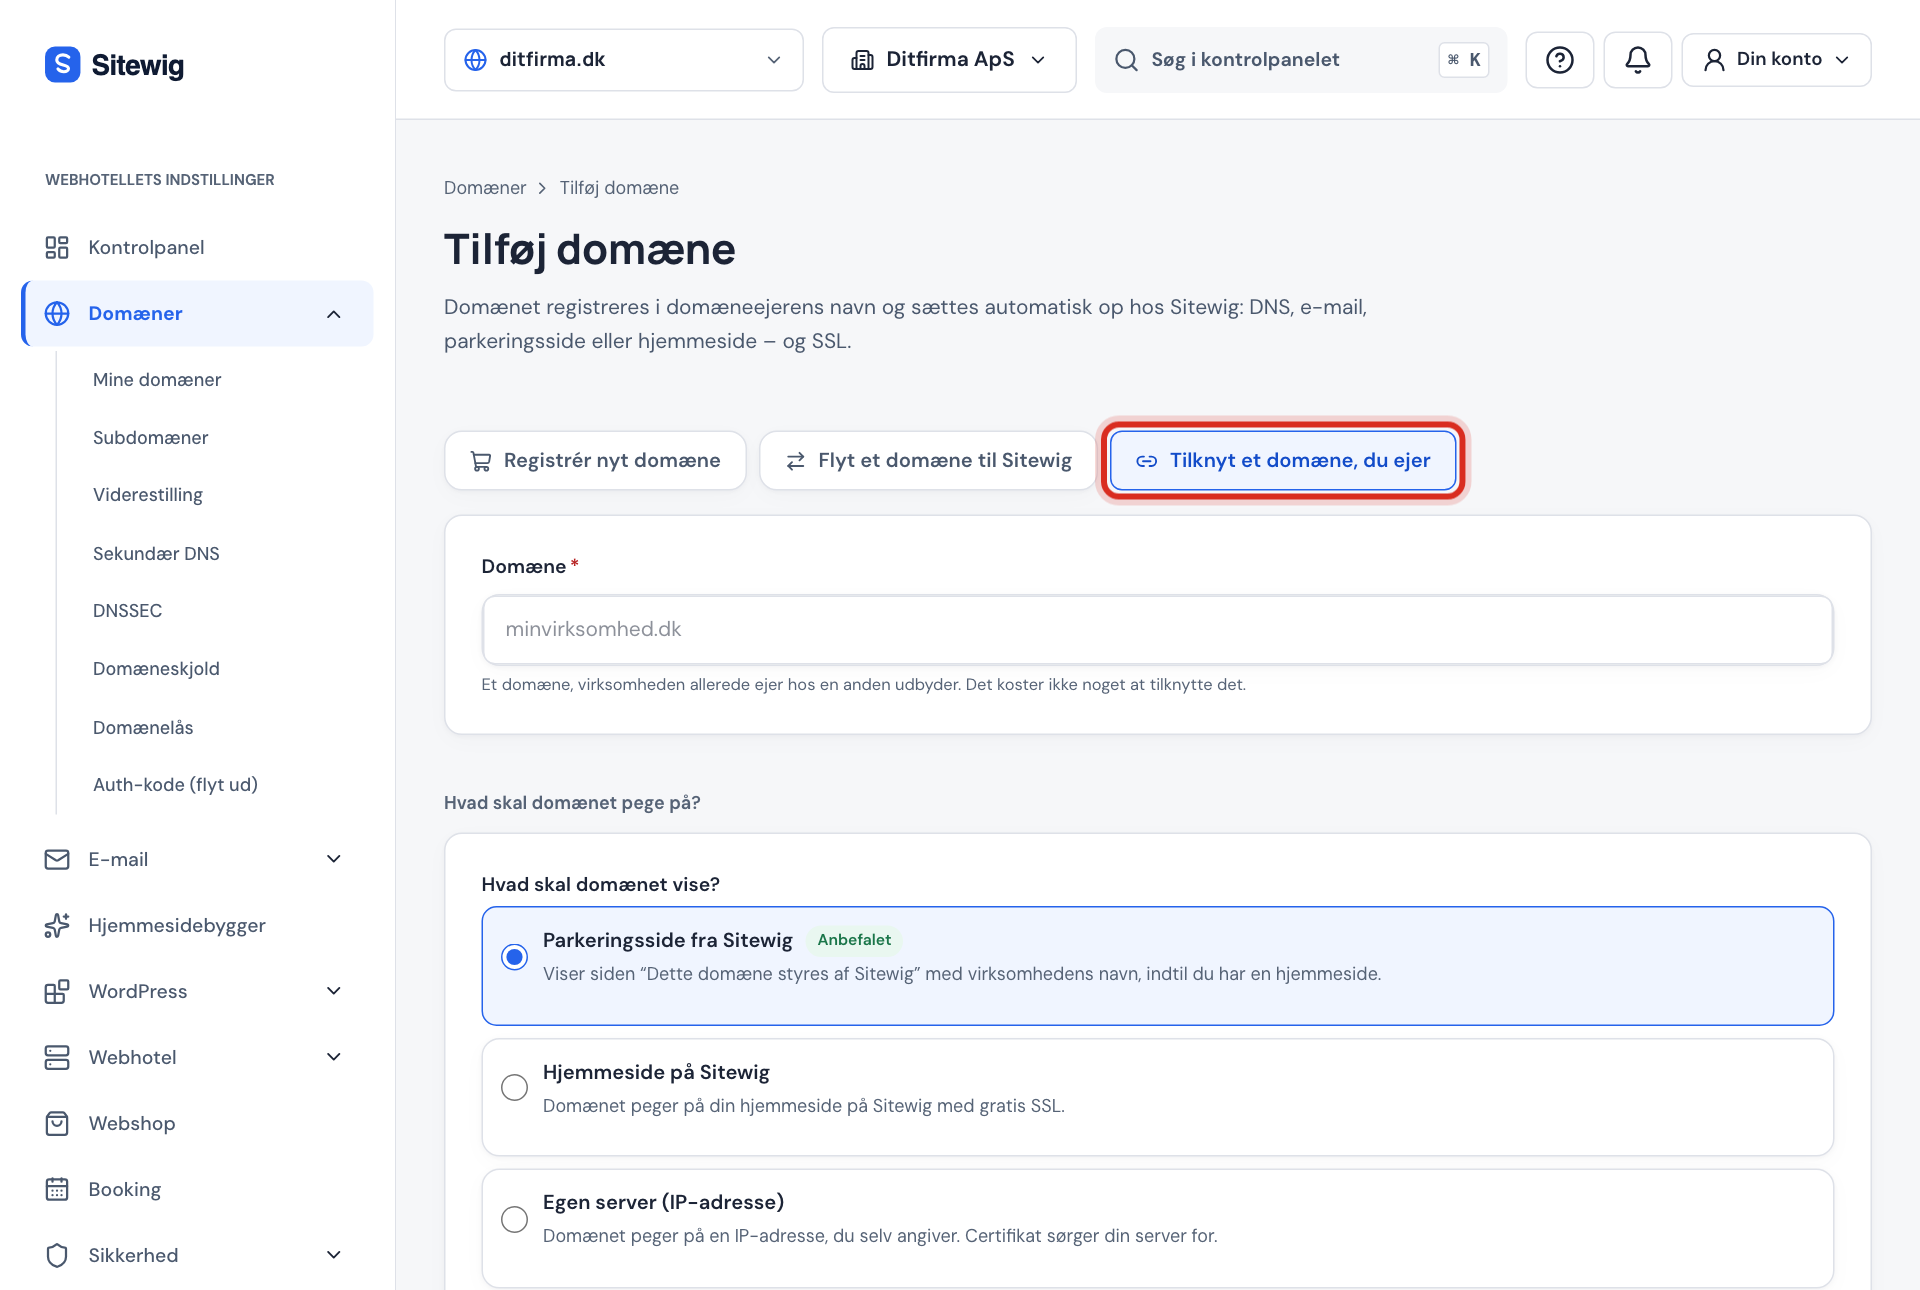
Task: Expand the WordPress sidebar section chevron
Action: [334, 991]
